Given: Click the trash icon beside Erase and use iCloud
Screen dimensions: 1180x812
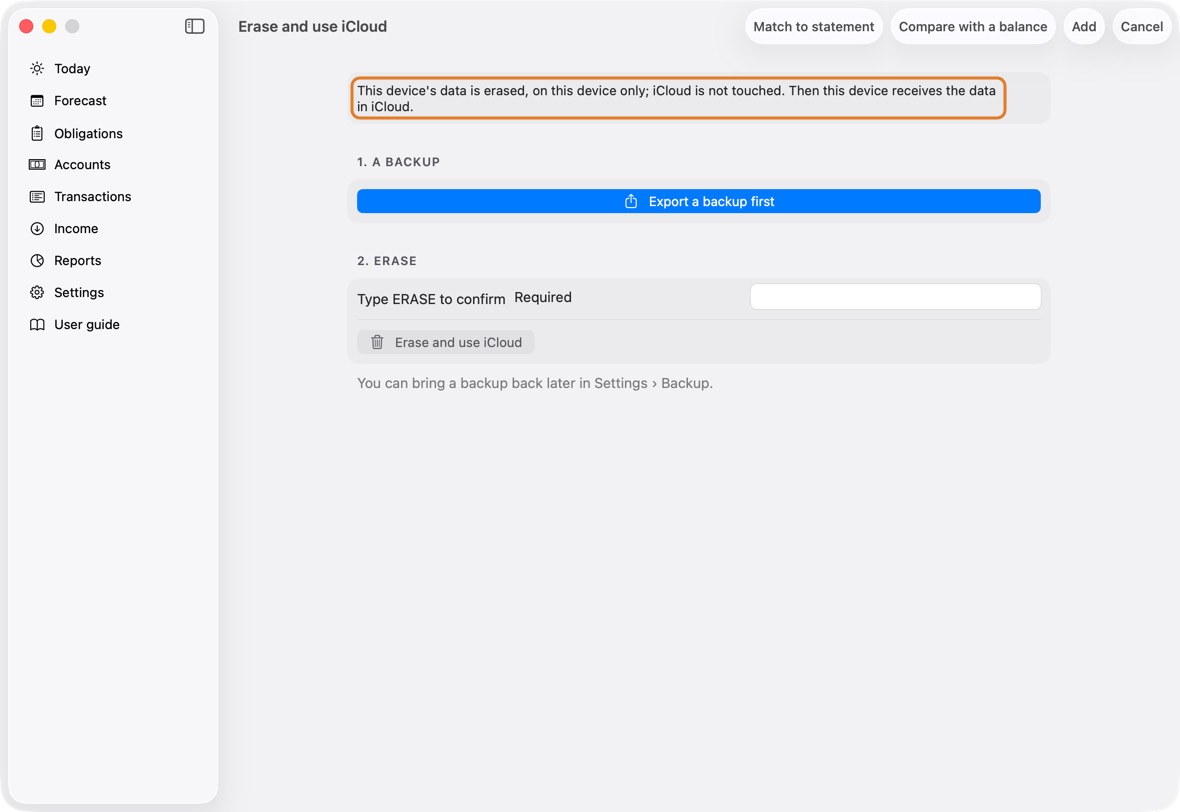Looking at the screenshot, I should point(377,342).
